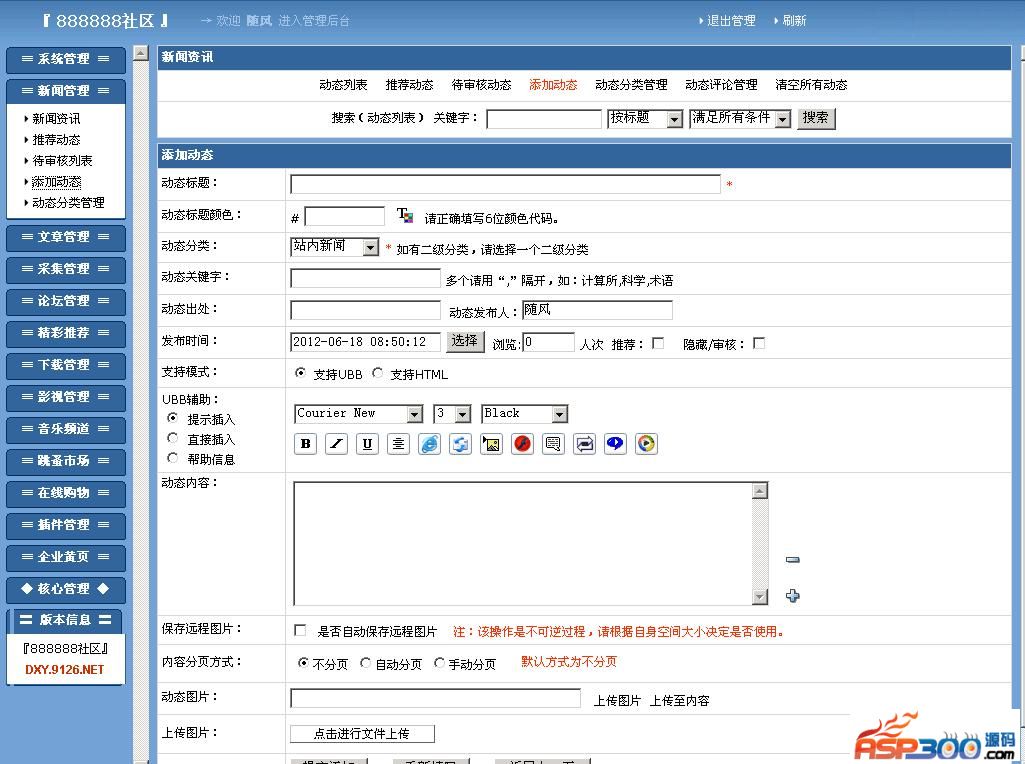Click the quote text UBB icon

pyautogui.click(x=553, y=444)
